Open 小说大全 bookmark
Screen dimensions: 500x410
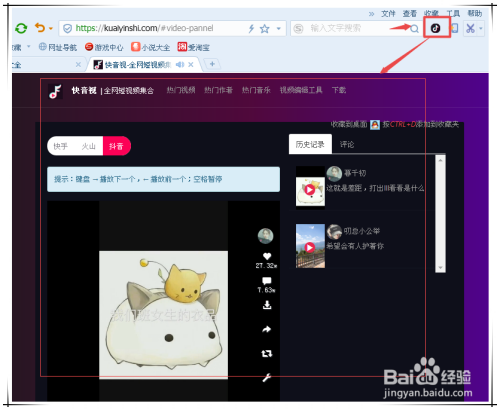(150, 47)
